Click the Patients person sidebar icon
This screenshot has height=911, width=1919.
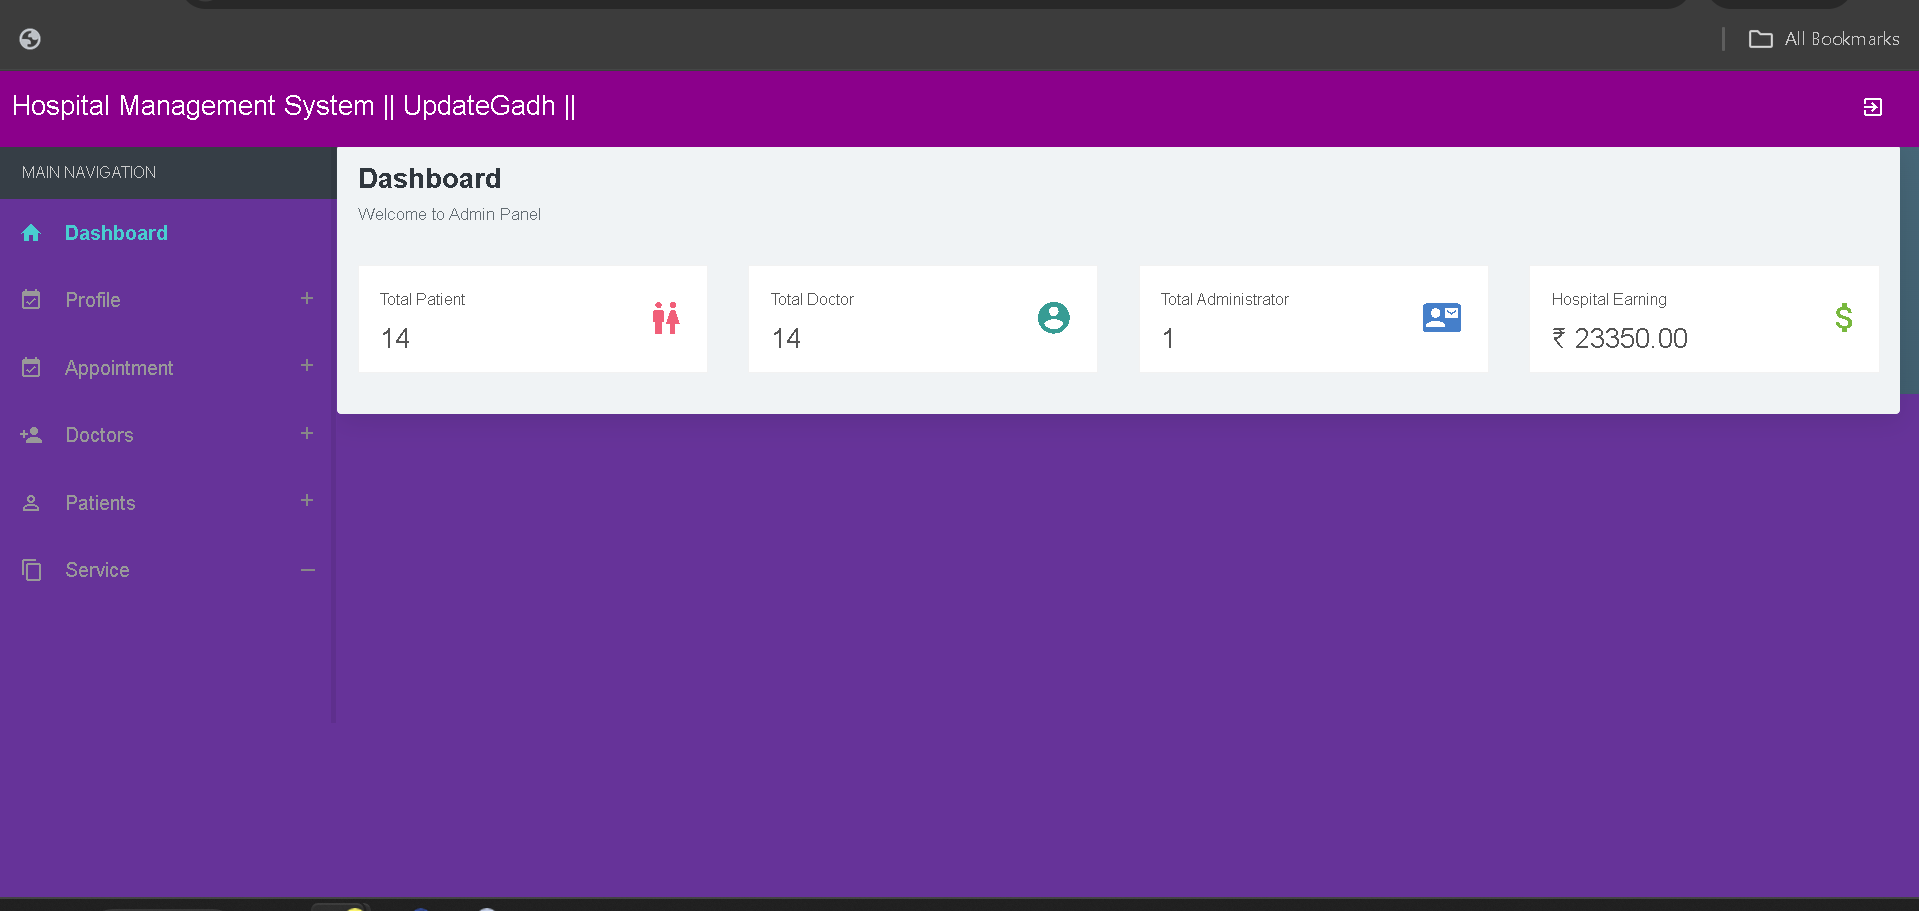[x=31, y=503]
